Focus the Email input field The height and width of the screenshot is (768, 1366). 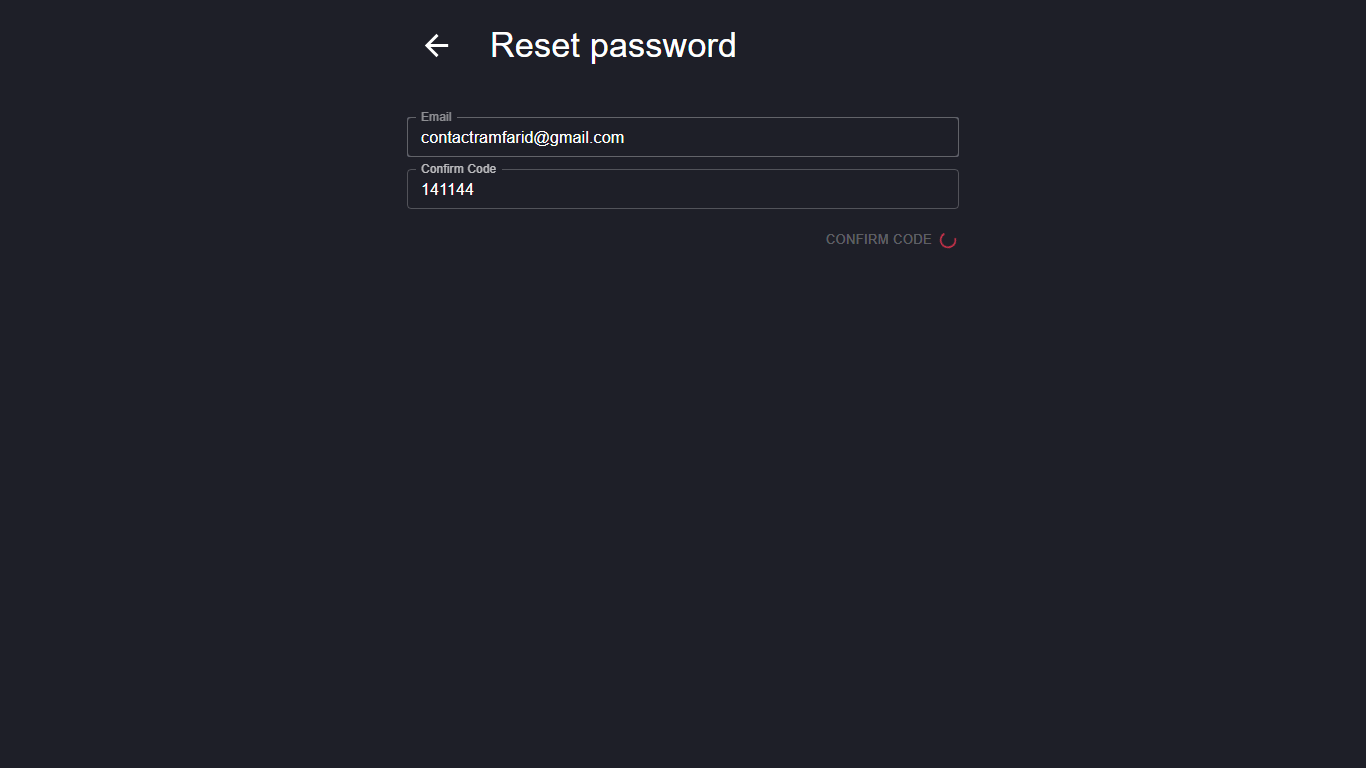tap(682, 138)
